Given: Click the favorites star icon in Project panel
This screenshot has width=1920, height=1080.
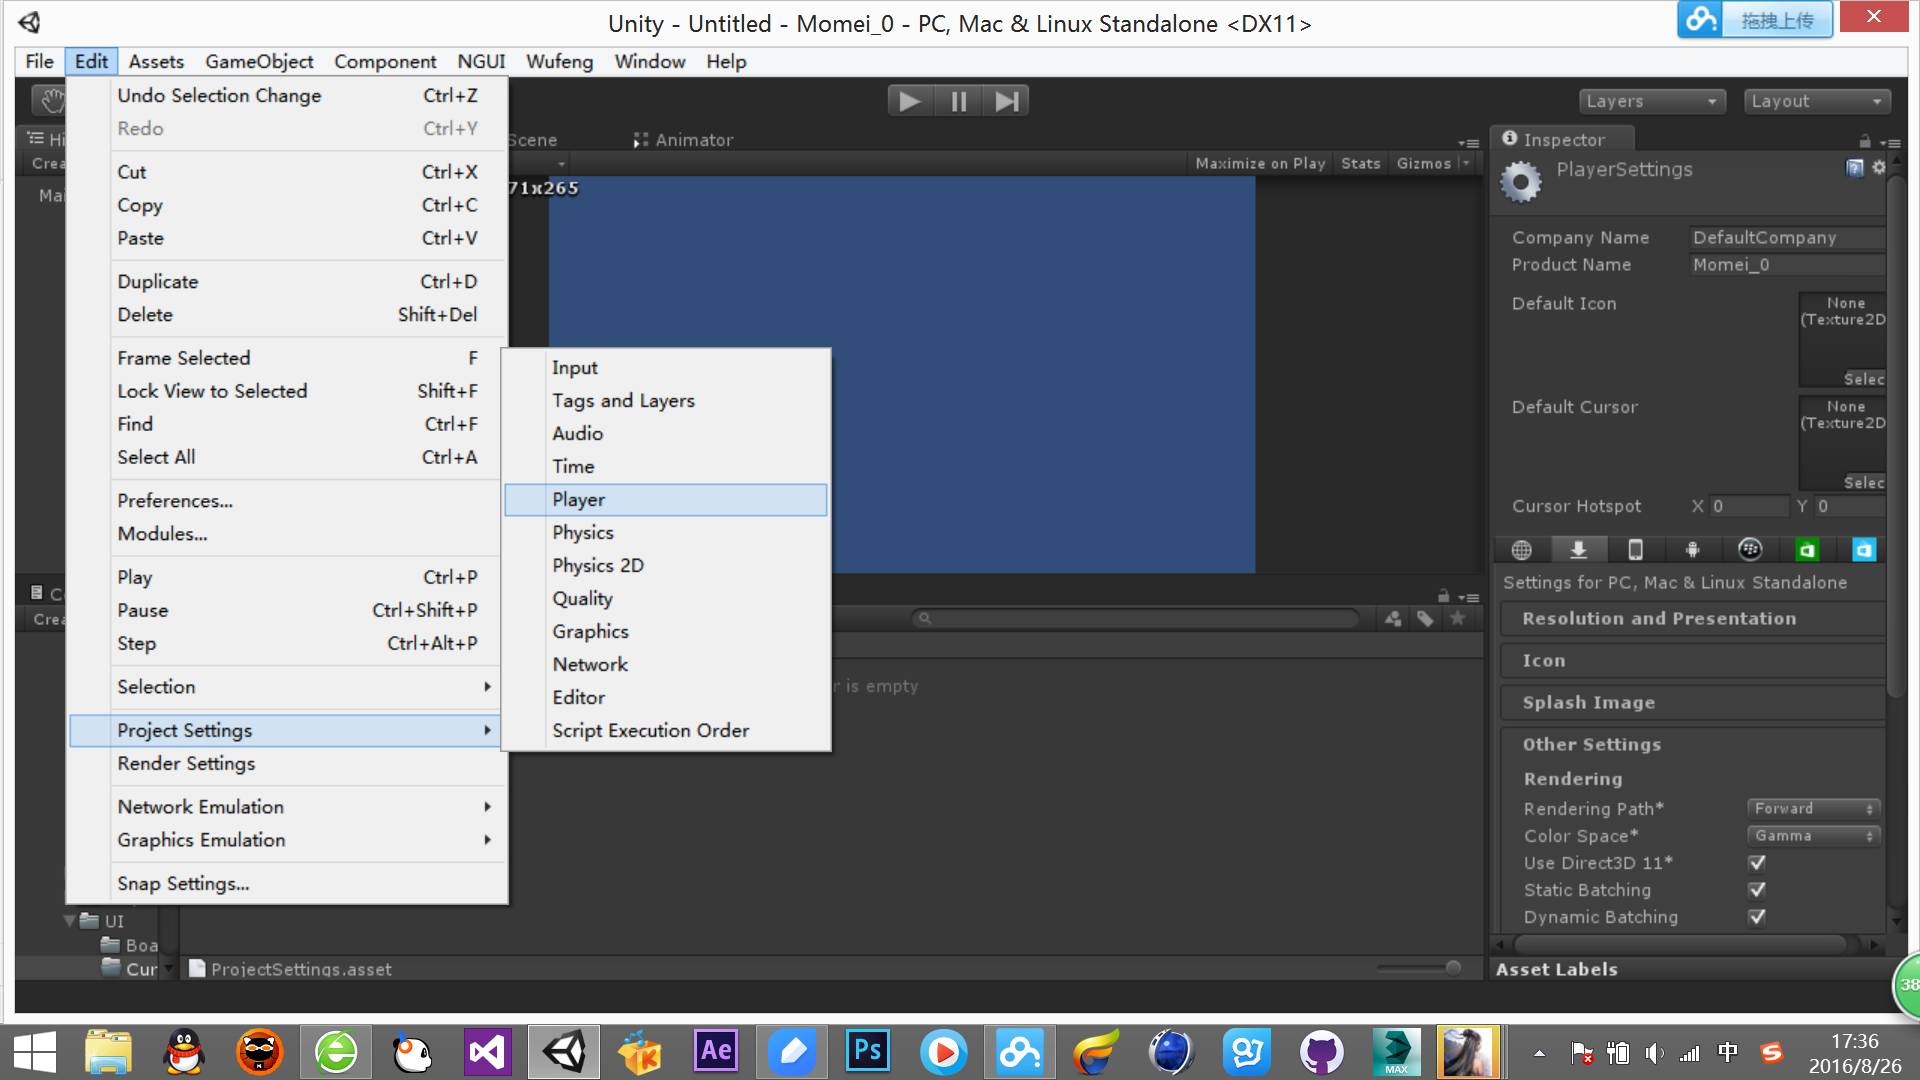Looking at the screenshot, I should [1458, 619].
